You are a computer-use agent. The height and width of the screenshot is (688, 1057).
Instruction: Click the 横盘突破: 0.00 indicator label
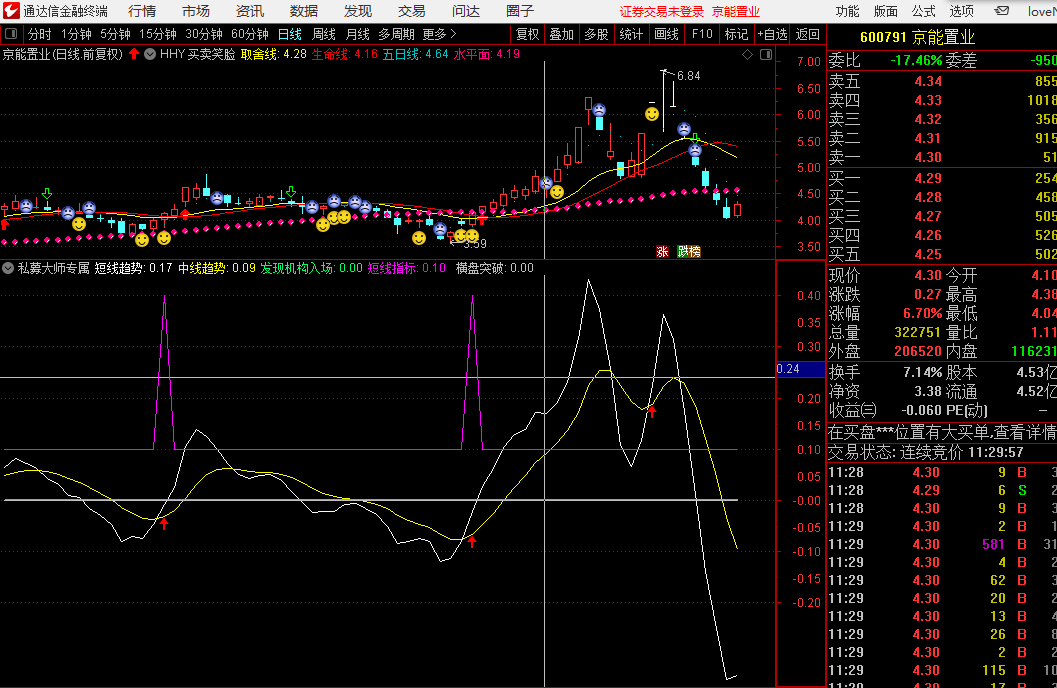point(495,268)
